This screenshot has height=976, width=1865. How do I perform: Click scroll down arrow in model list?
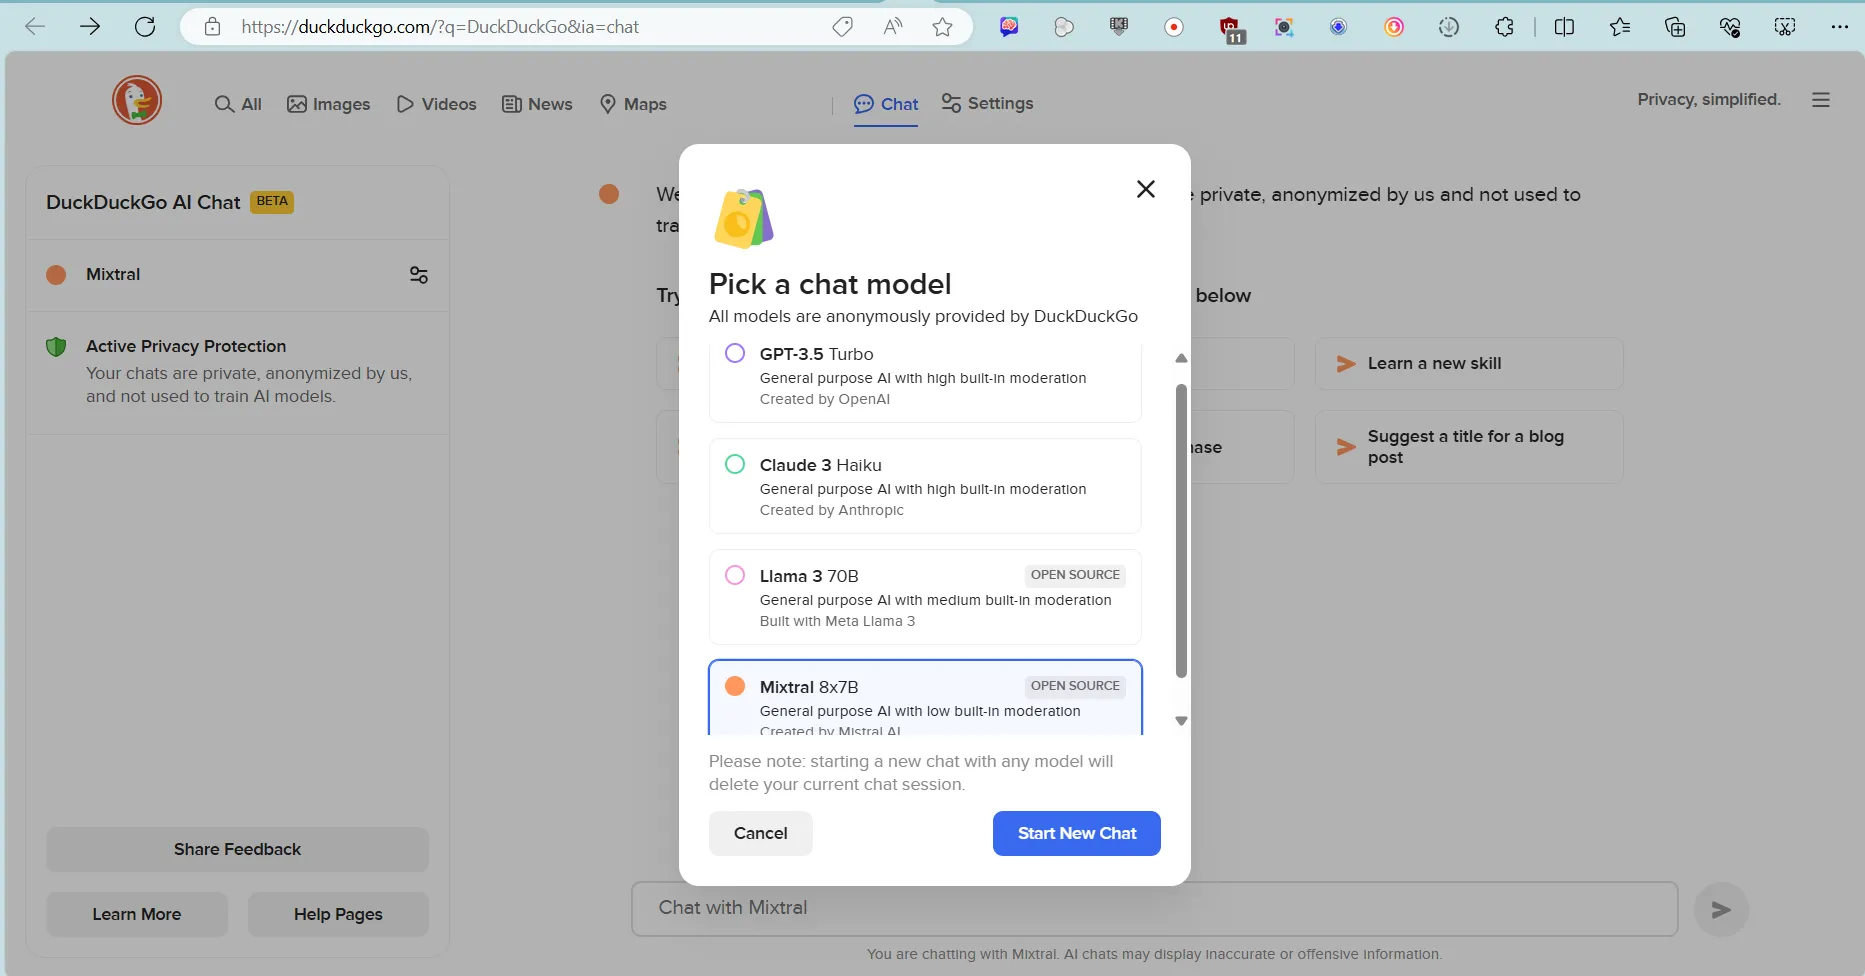point(1181,721)
